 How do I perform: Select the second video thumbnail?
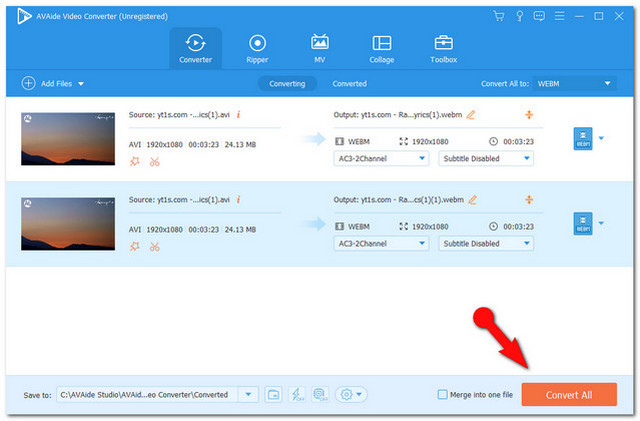click(x=68, y=224)
